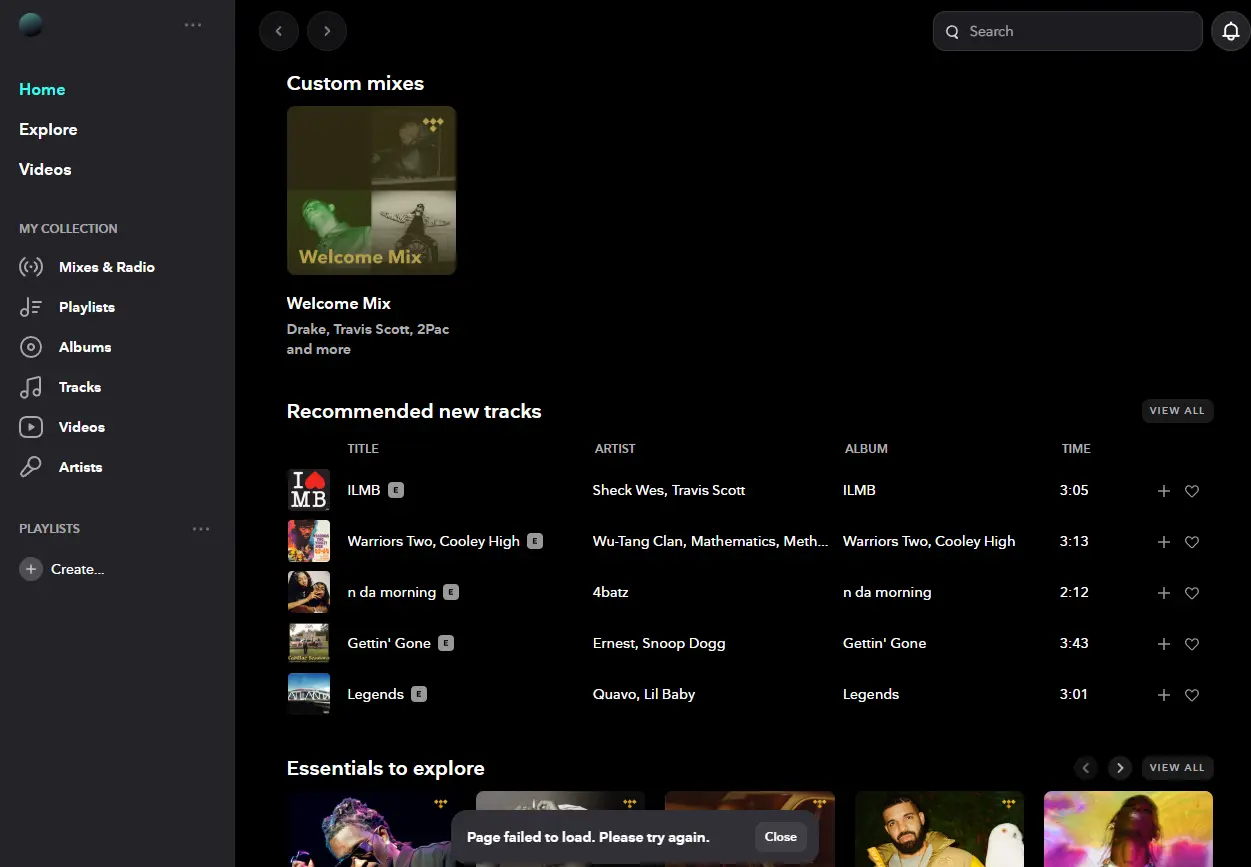Favorite the Gettin' Gone track

1192,644
